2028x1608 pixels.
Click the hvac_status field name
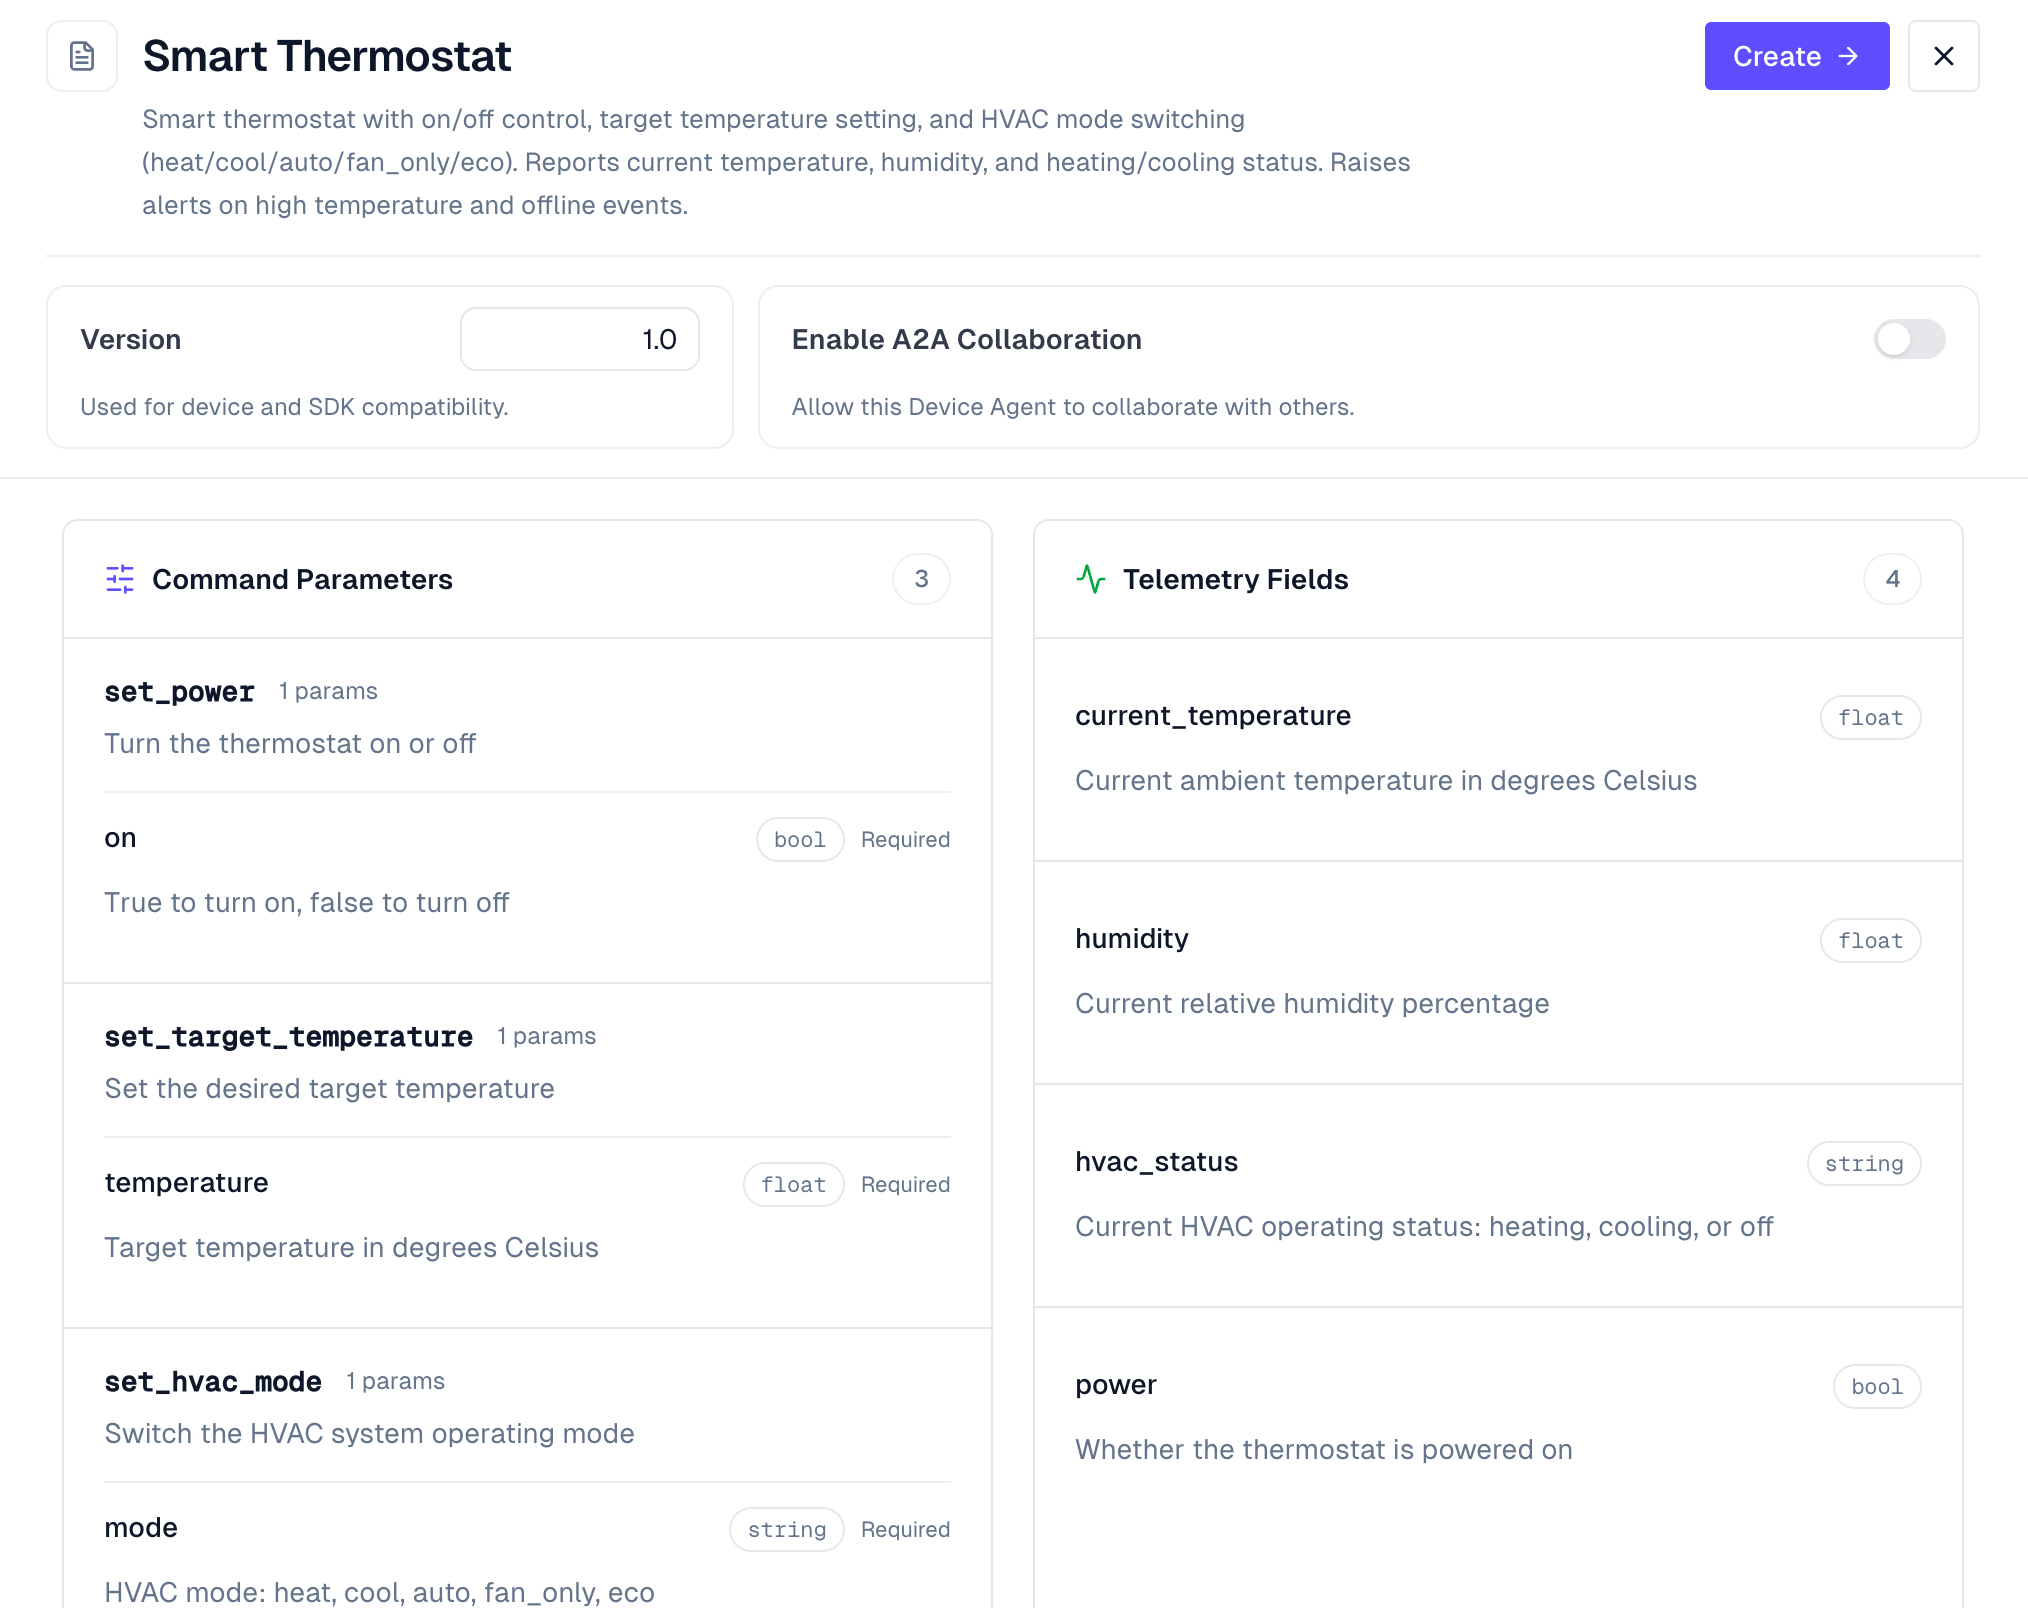(1157, 1162)
